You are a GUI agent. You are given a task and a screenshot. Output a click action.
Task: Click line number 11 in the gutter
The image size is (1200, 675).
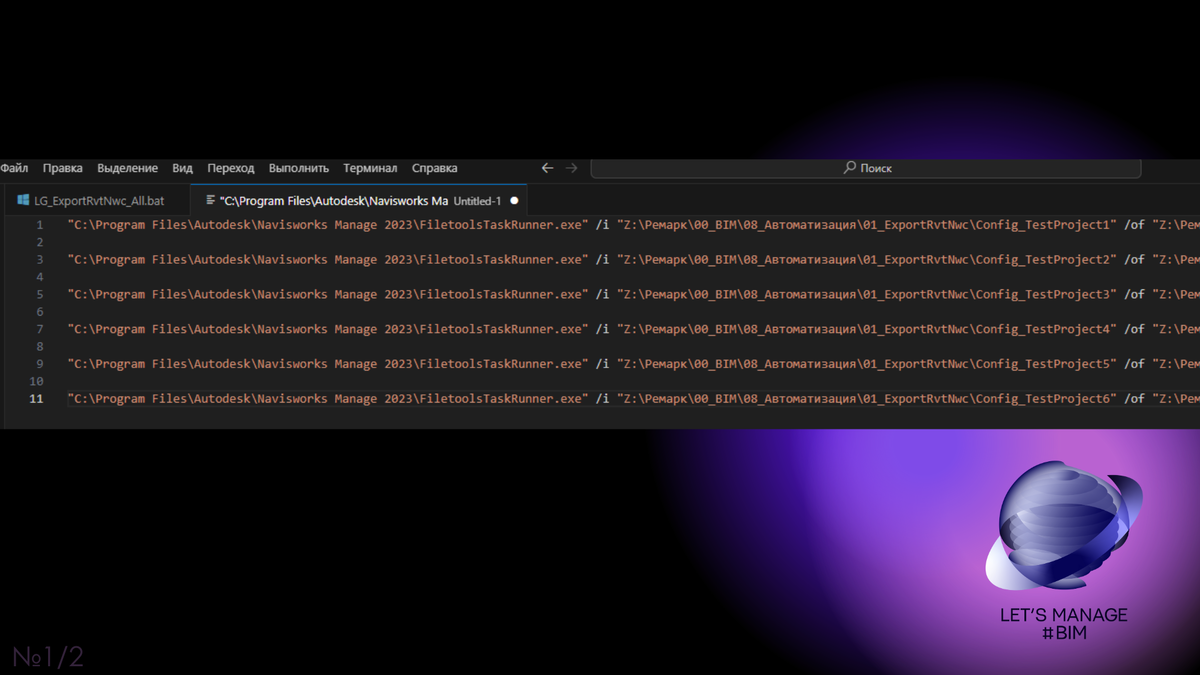[36, 399]
